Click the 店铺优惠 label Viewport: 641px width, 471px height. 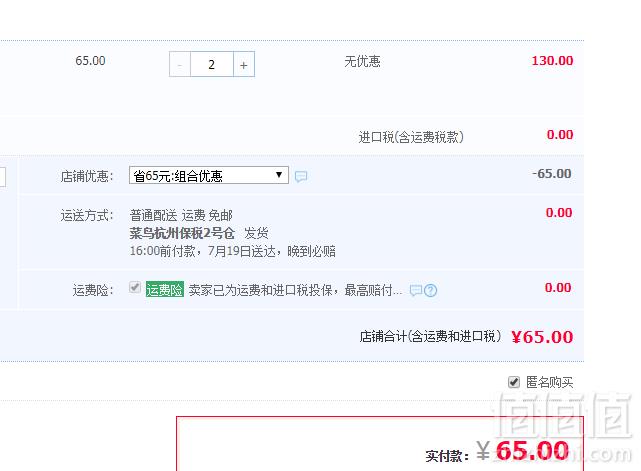click(x=87, y=176)
